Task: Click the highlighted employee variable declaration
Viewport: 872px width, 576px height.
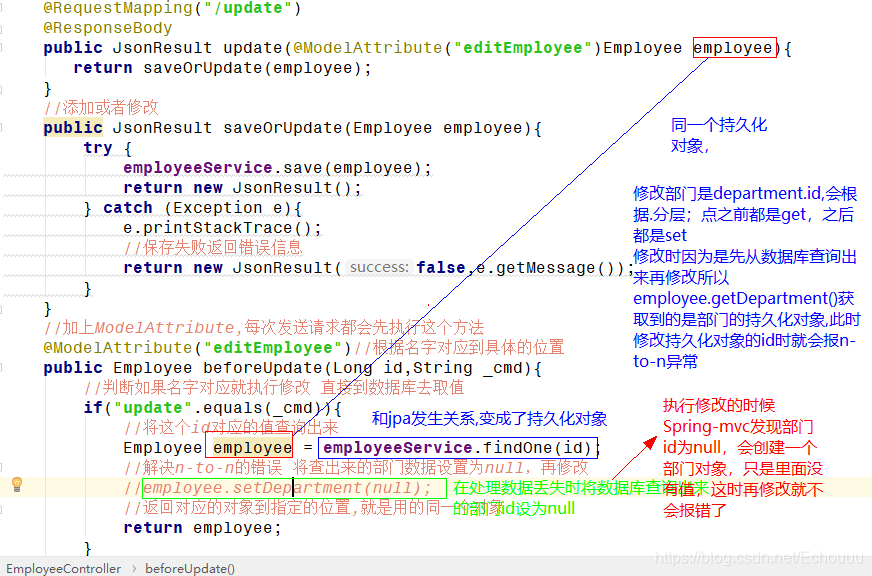Action: [x=252, y=448]
